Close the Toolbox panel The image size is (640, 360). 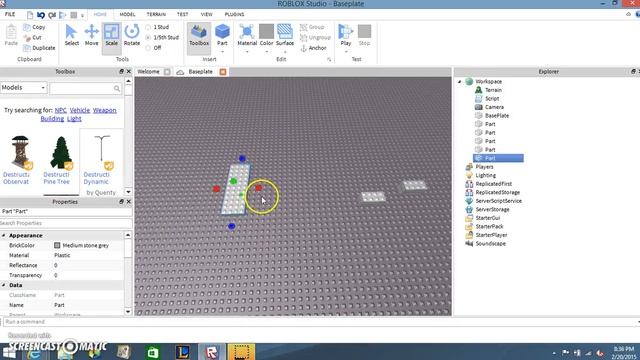[129, 71]
